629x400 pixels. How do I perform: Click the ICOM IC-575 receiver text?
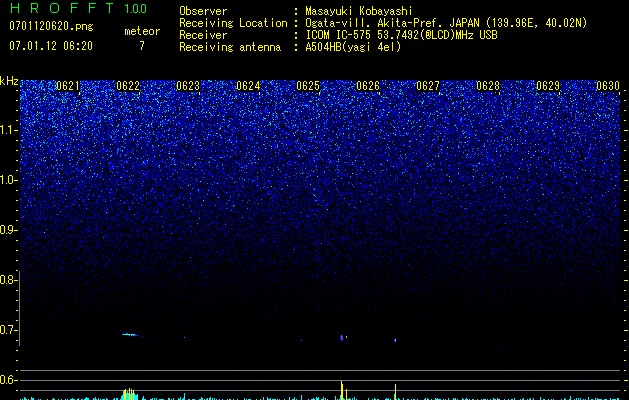[401, 35]
